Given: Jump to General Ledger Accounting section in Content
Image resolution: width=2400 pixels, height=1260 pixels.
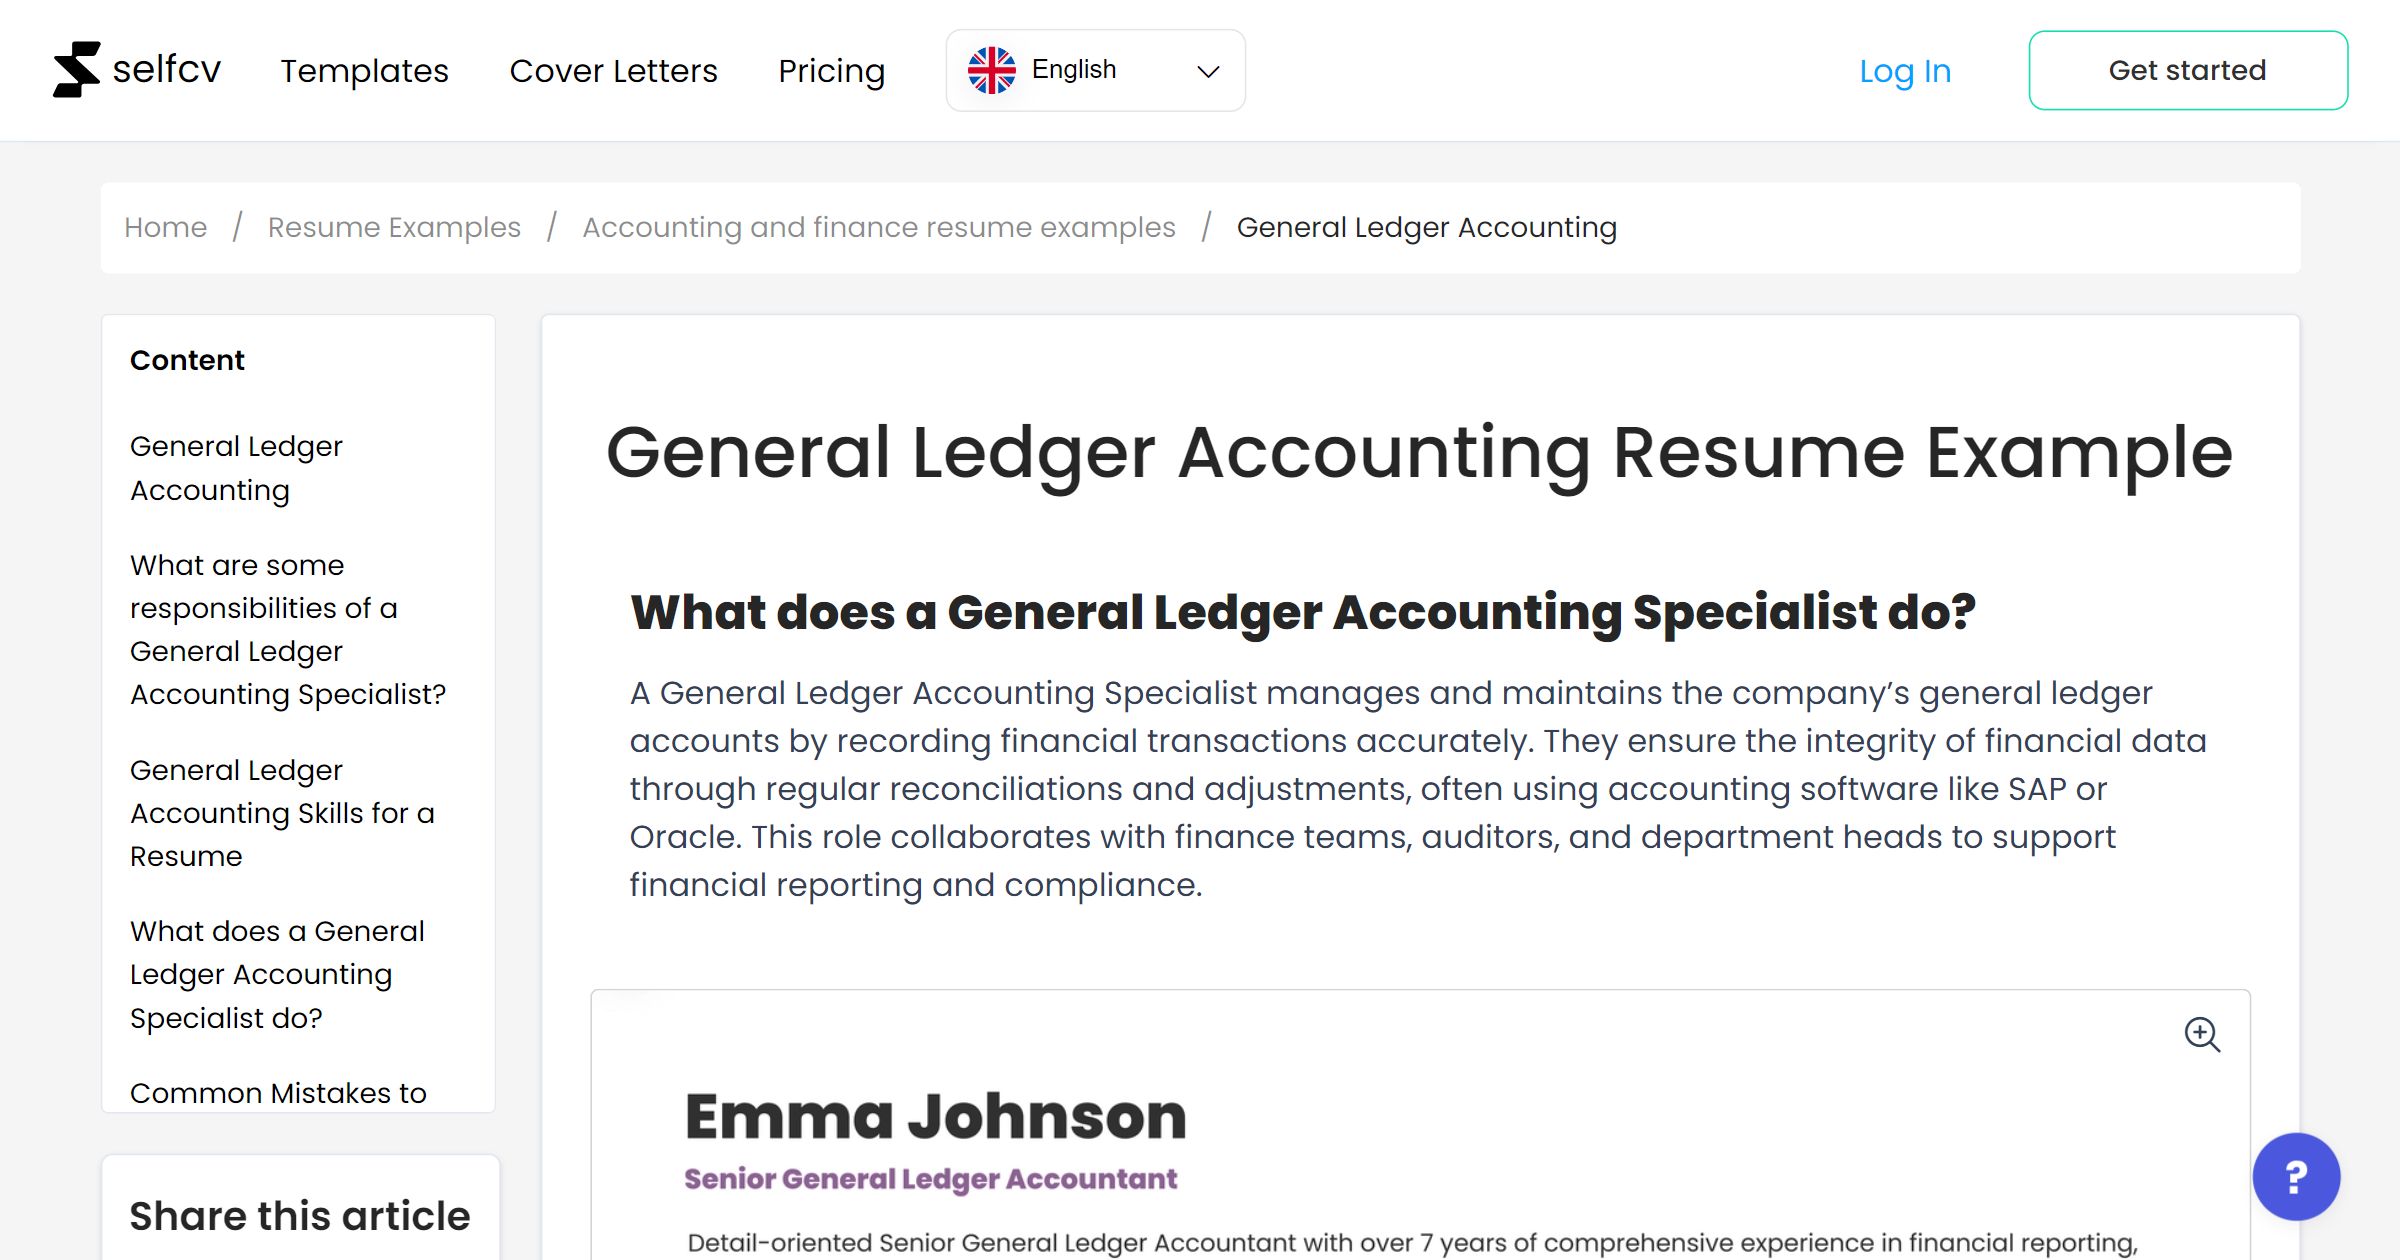Looking at the screenshot, I should point(236,467).
